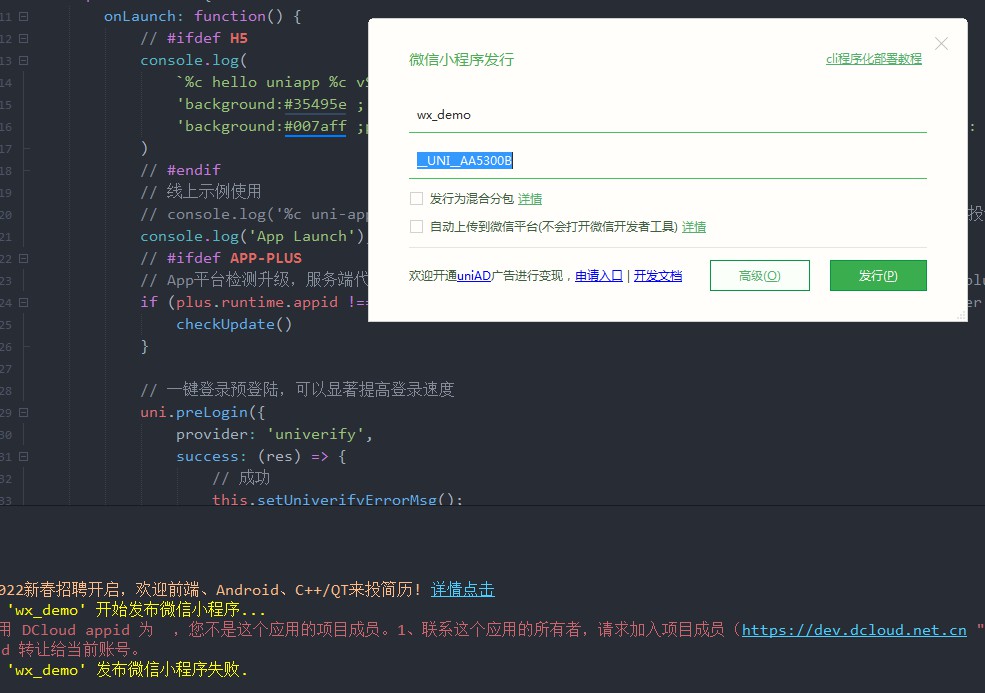Click the green 发行(P) button

(878, 276)
